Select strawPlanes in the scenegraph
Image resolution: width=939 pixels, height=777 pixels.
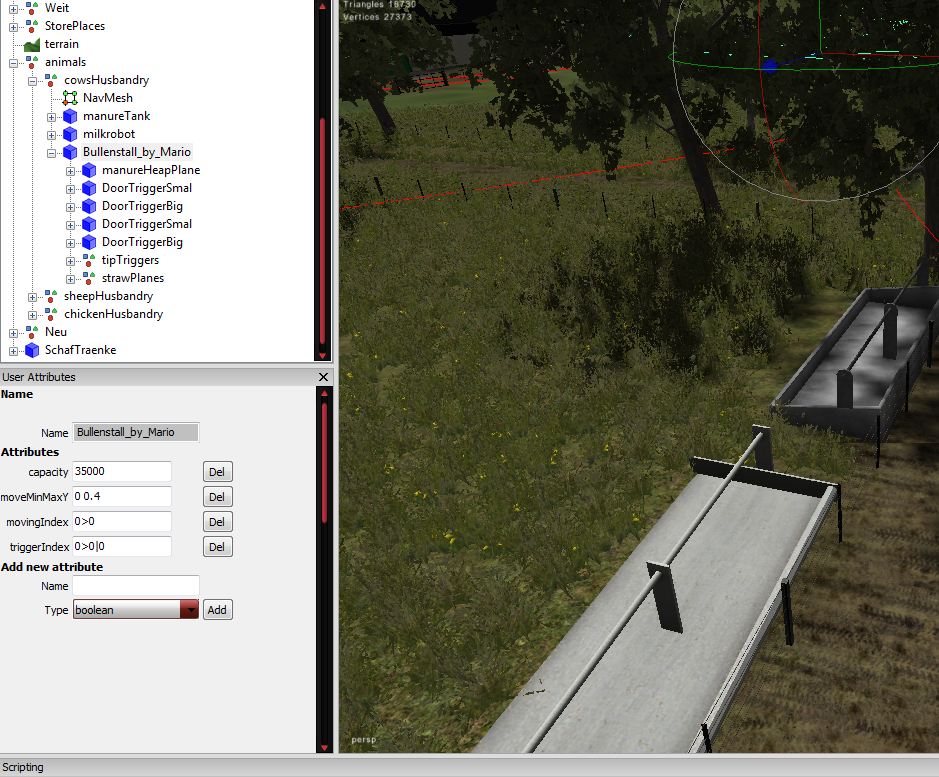tap(132, 278)
